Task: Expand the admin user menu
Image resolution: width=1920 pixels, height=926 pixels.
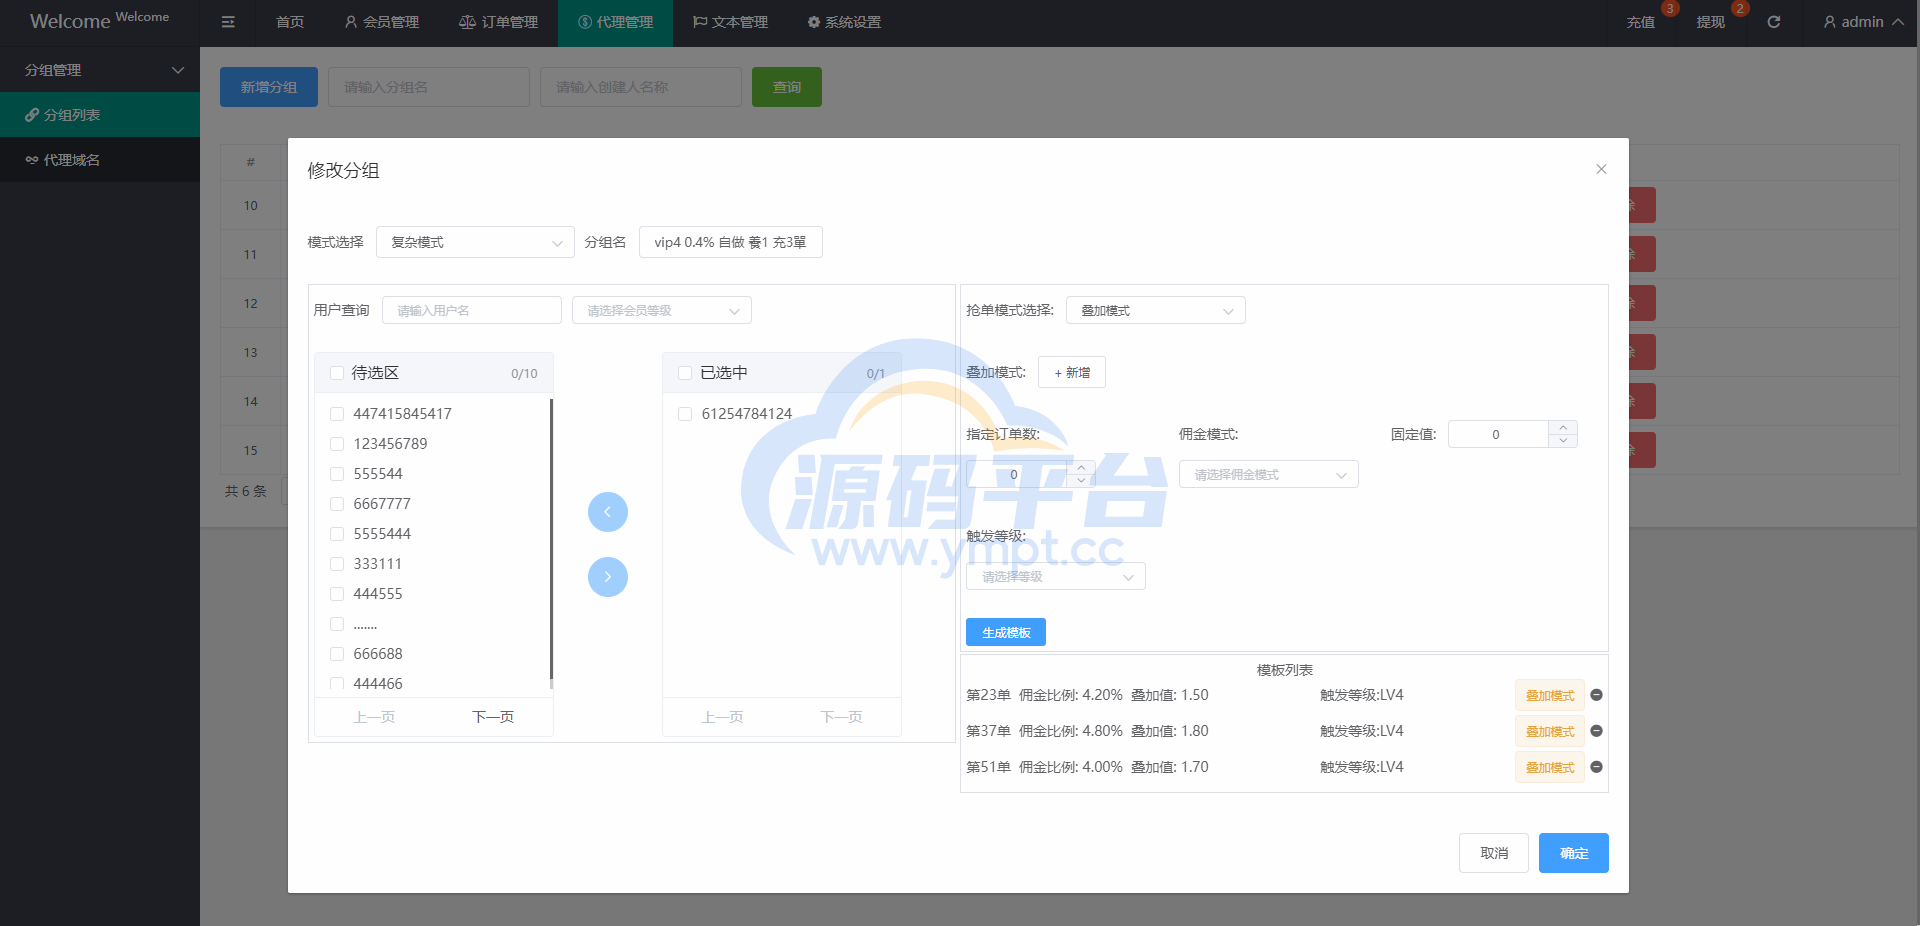Action: point(1863,22)
